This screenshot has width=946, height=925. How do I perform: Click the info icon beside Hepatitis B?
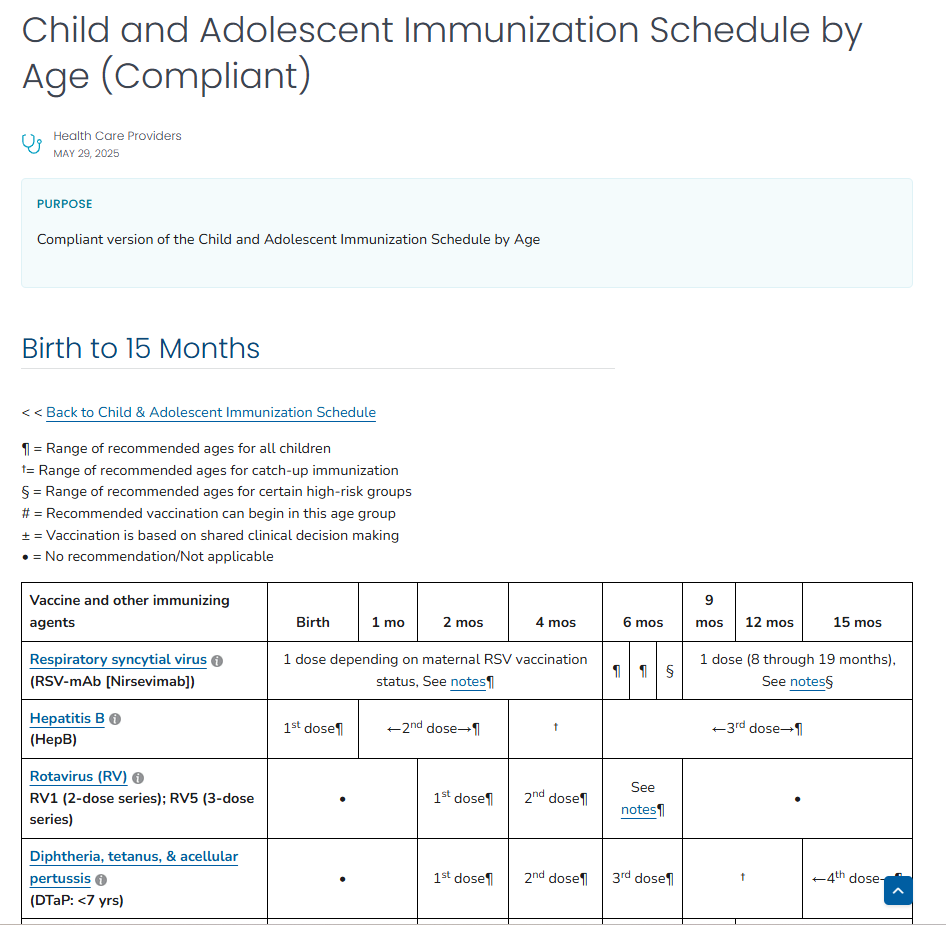(115, 719)
